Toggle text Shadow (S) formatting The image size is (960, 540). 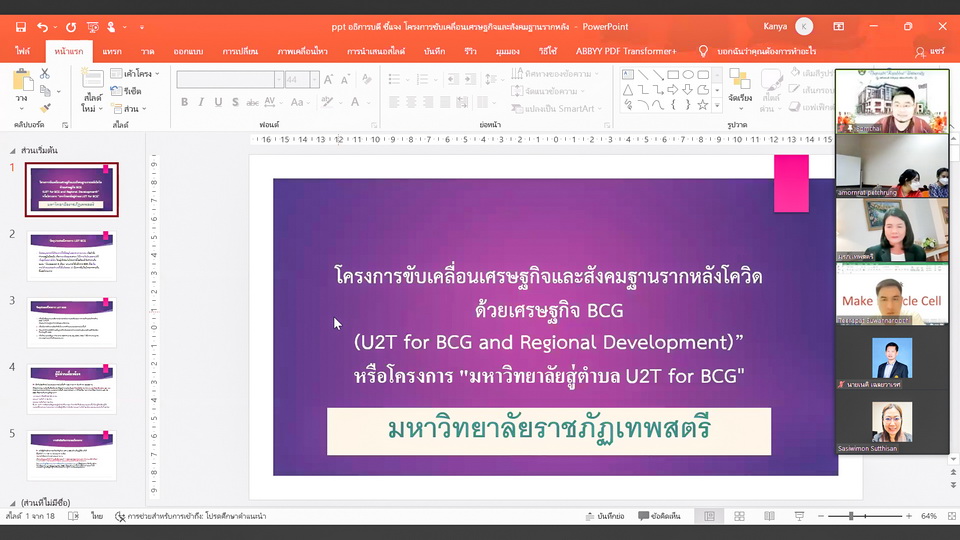235,102
